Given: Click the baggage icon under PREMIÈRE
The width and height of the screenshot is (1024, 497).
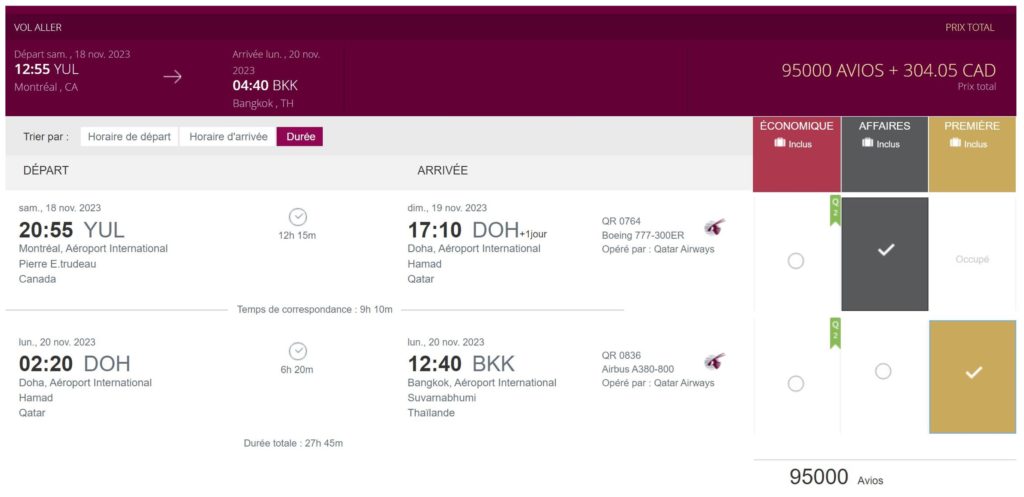Looking at the screenshot, I should point(955,143).
